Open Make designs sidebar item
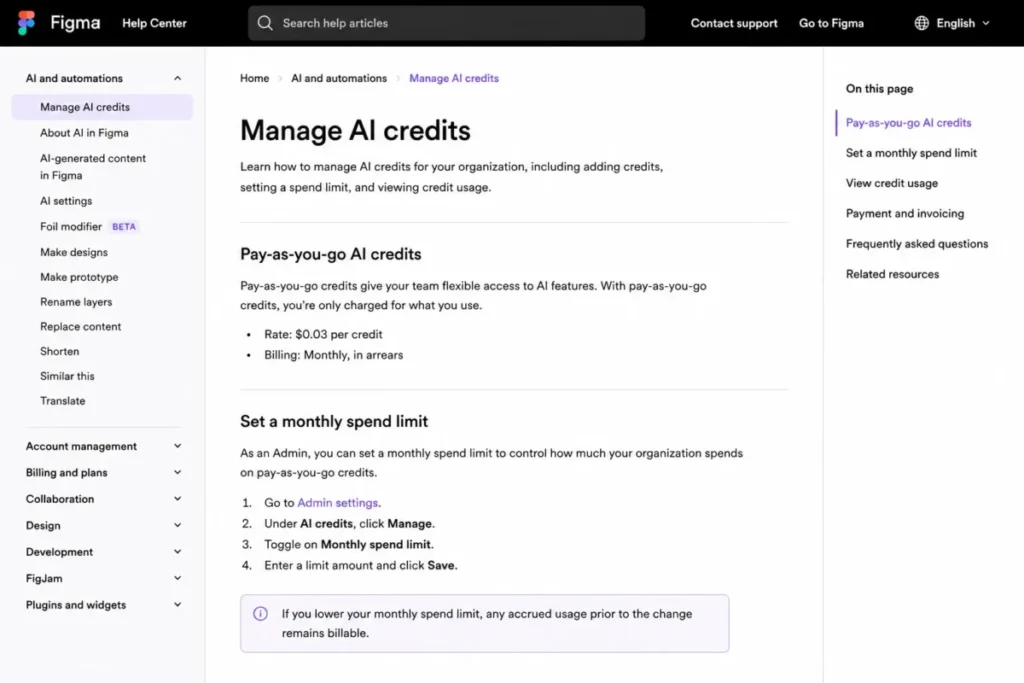This screenshot has width=1024, height=683. 74,252
